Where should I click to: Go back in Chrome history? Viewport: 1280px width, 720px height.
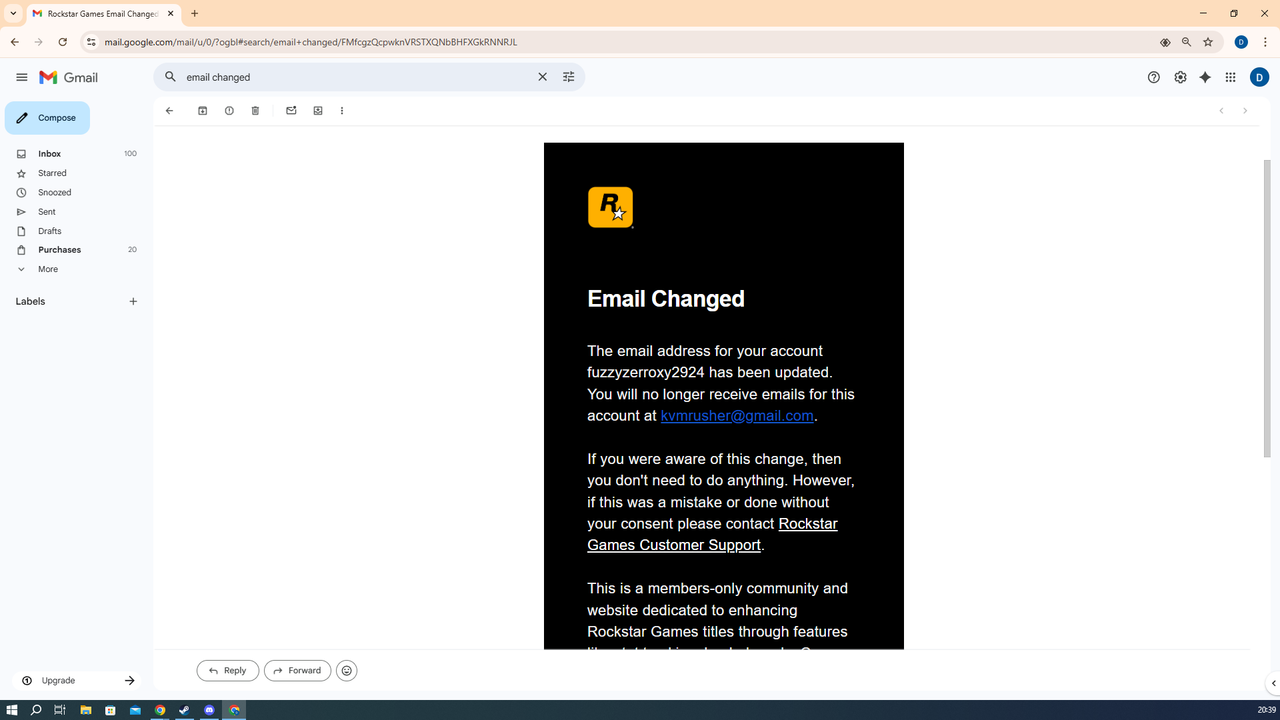tap(15, 42)
